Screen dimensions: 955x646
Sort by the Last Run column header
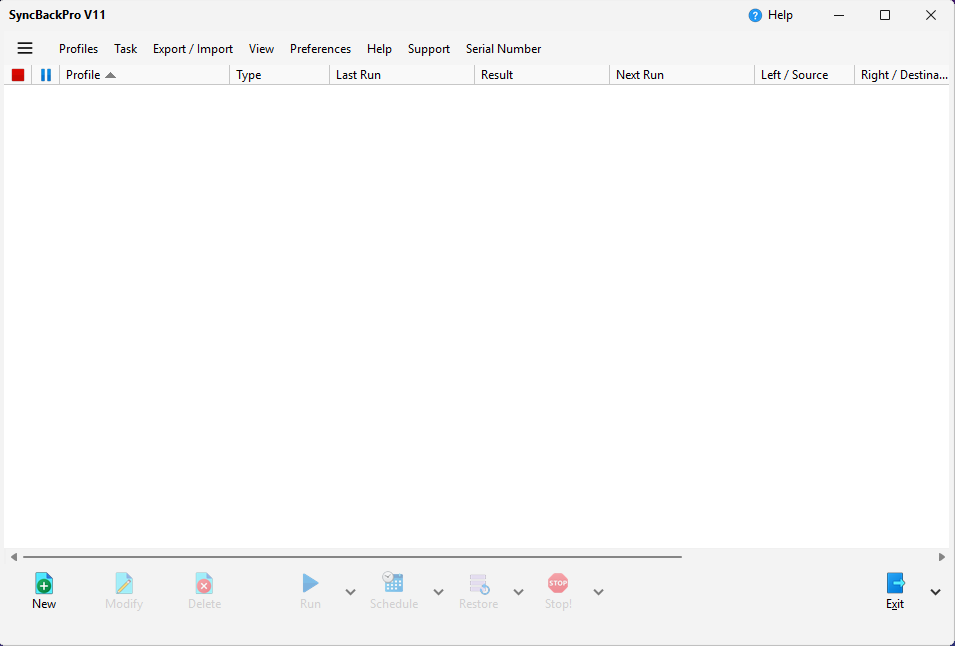[x=402, y=75]
